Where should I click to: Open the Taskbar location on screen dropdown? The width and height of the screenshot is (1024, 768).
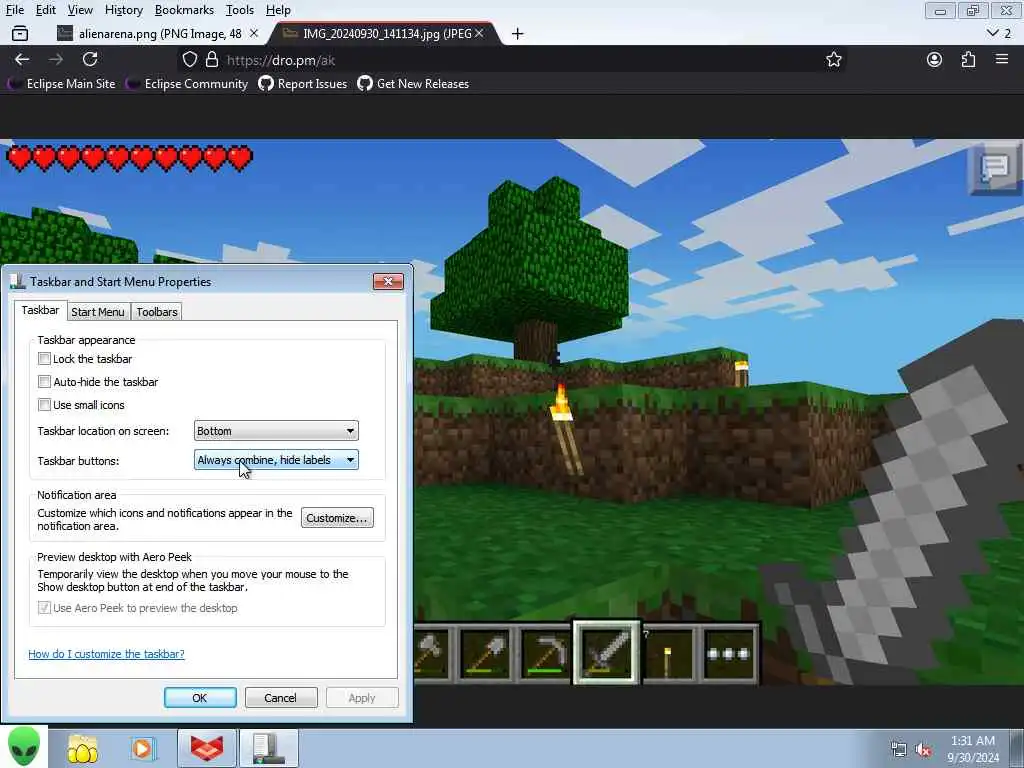click(276, 430)
